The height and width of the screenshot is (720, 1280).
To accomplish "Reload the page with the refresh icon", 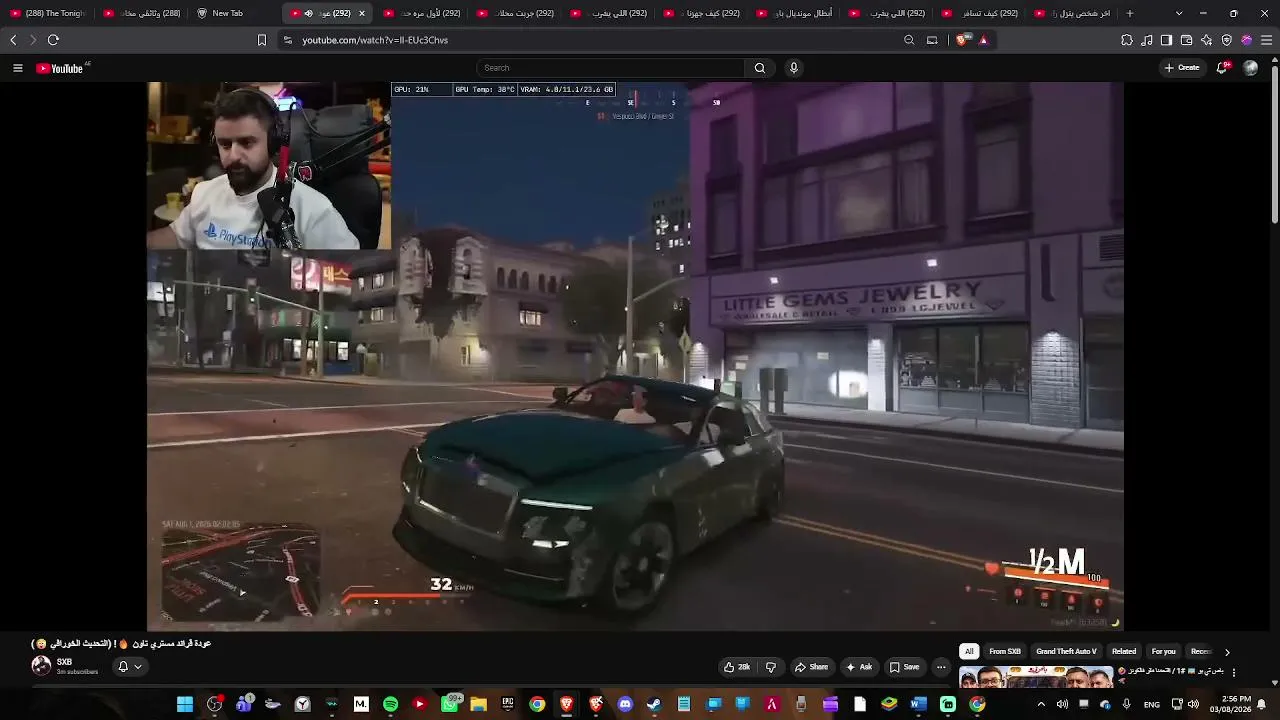I will click(53, 40).
